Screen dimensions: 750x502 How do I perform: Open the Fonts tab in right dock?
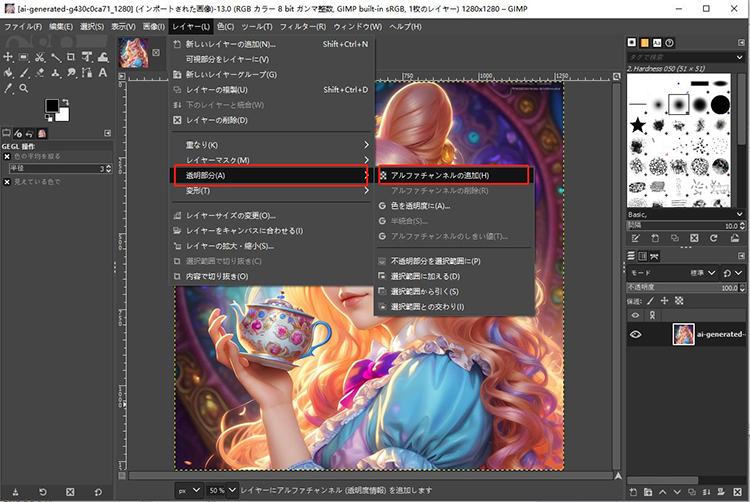point(657,43)
